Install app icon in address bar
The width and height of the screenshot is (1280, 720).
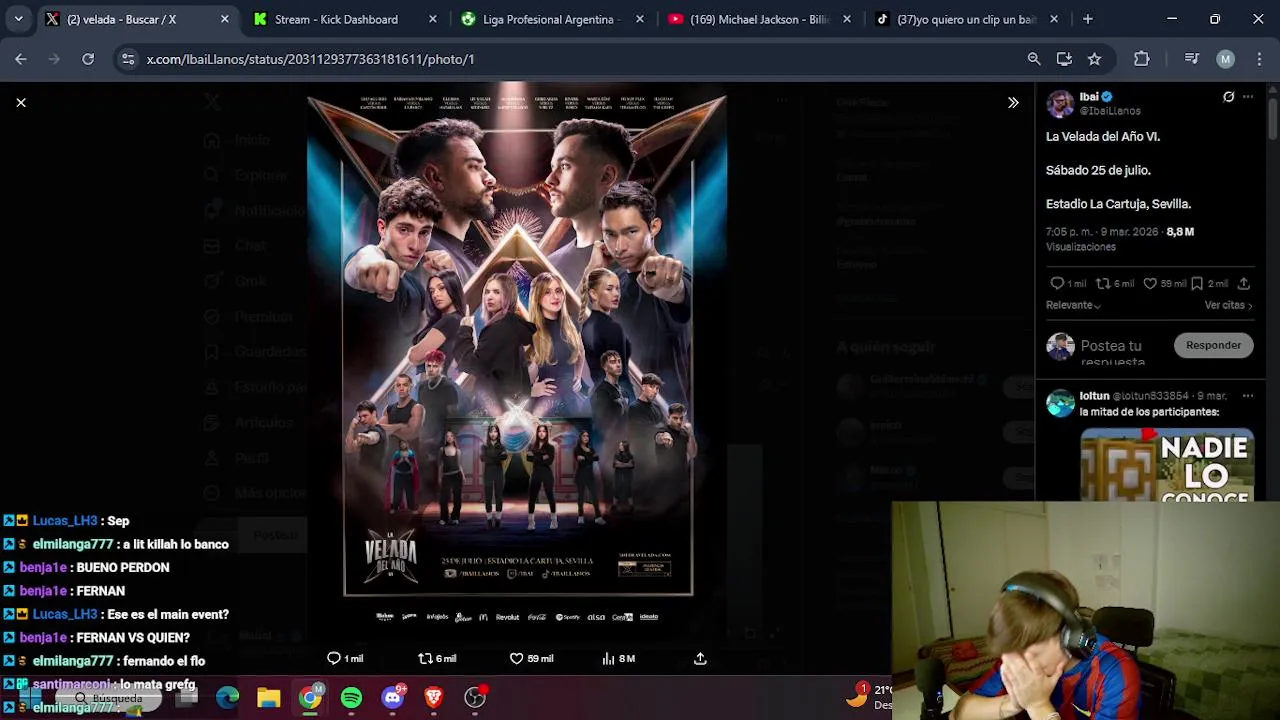(1064, 59)
